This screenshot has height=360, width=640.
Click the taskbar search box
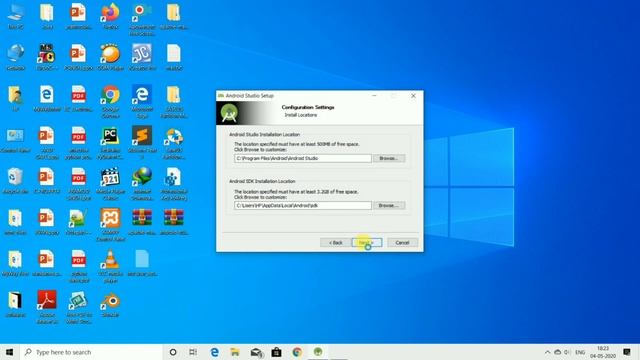point(91,352)
